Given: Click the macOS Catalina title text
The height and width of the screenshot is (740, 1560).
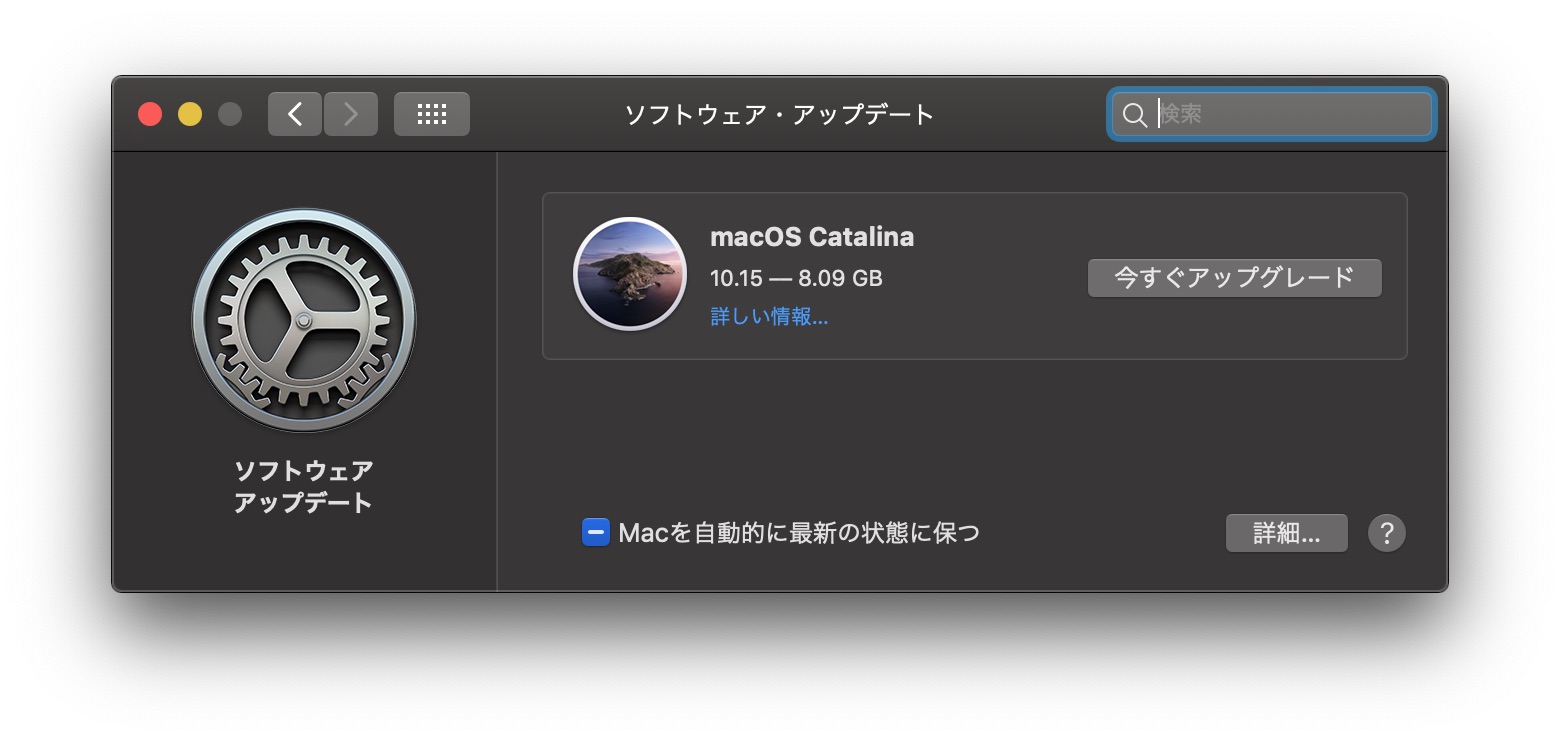Looking at the screenshot, I should 812,237.
